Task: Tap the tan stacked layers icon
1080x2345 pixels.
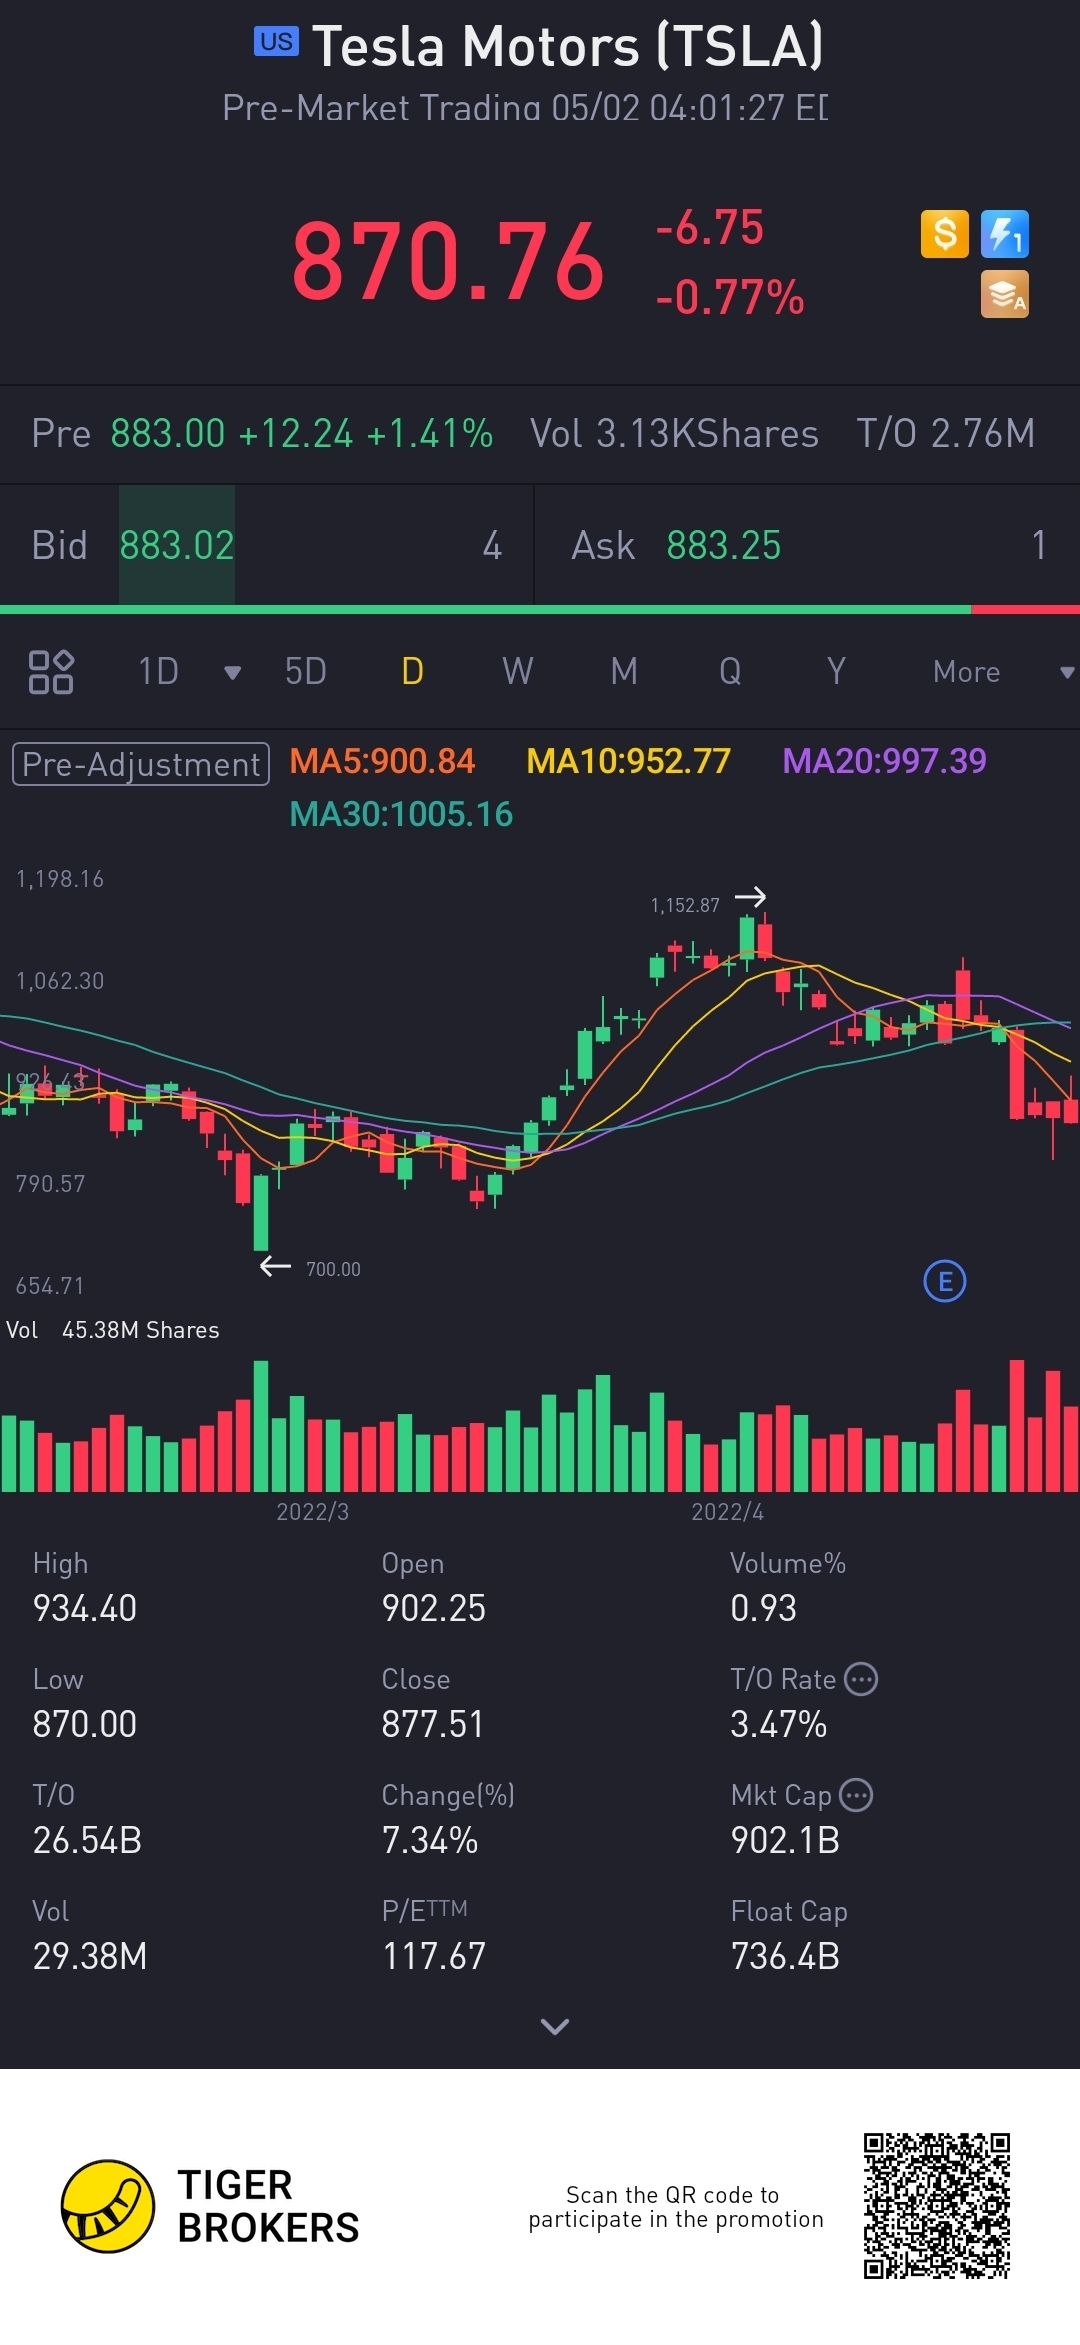Action: click(x=1005, y=294)
